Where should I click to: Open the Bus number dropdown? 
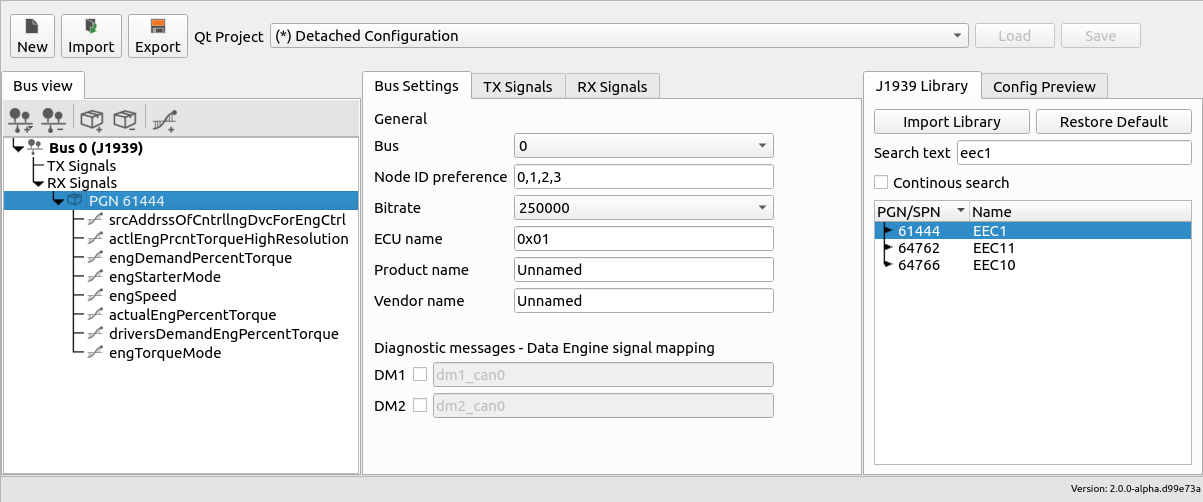644,146
